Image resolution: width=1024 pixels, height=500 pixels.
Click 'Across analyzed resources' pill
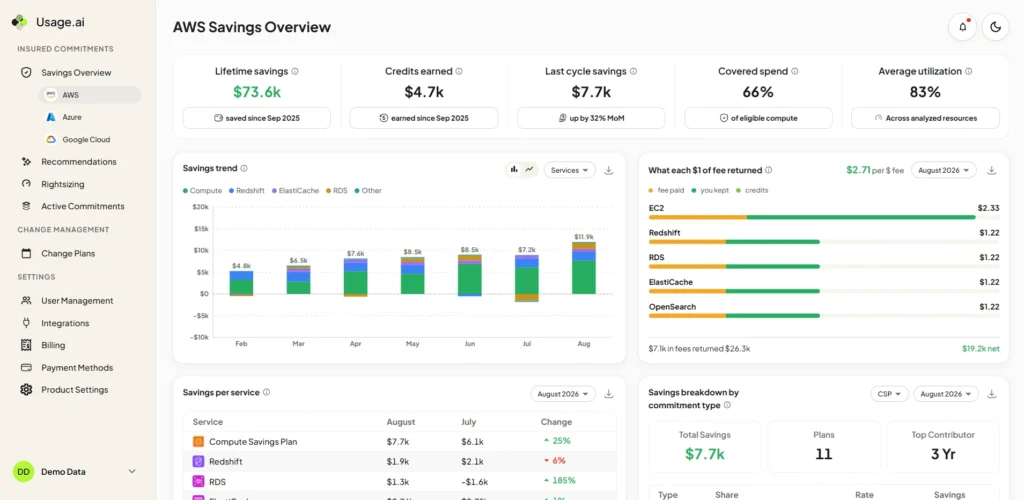tap(925, 118)
